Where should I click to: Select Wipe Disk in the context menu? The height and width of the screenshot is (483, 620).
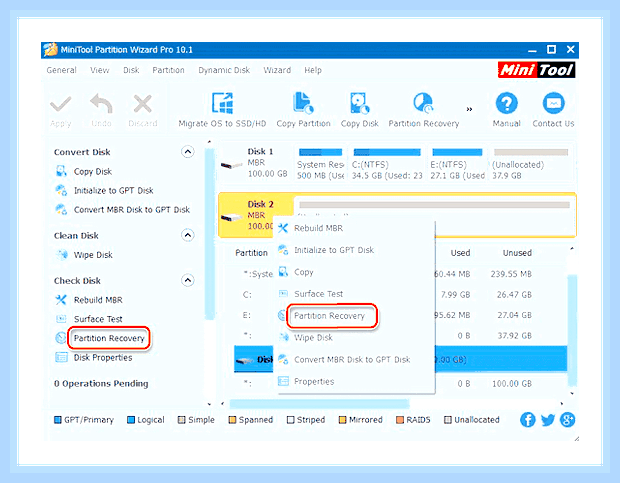coord(313,338)
